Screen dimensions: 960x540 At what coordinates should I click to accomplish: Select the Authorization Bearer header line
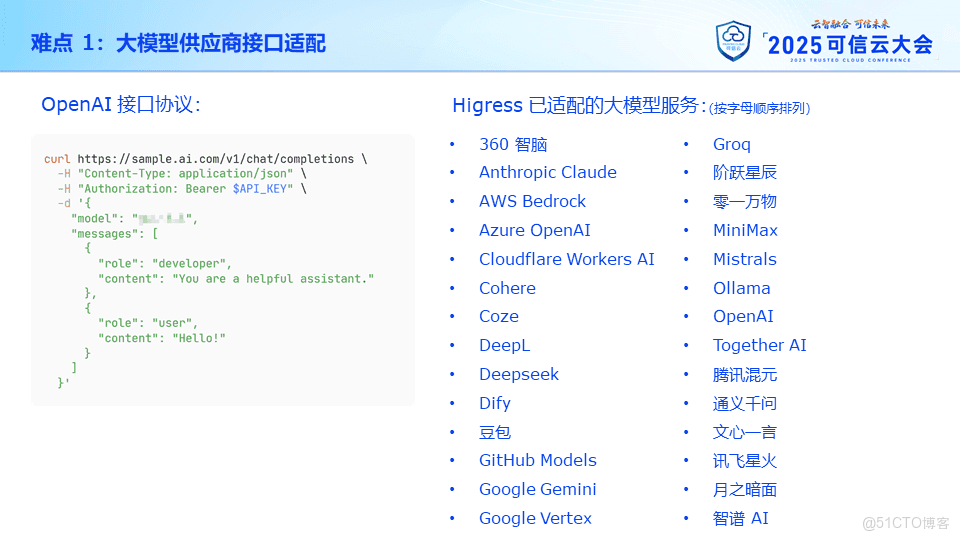[182, 189]
